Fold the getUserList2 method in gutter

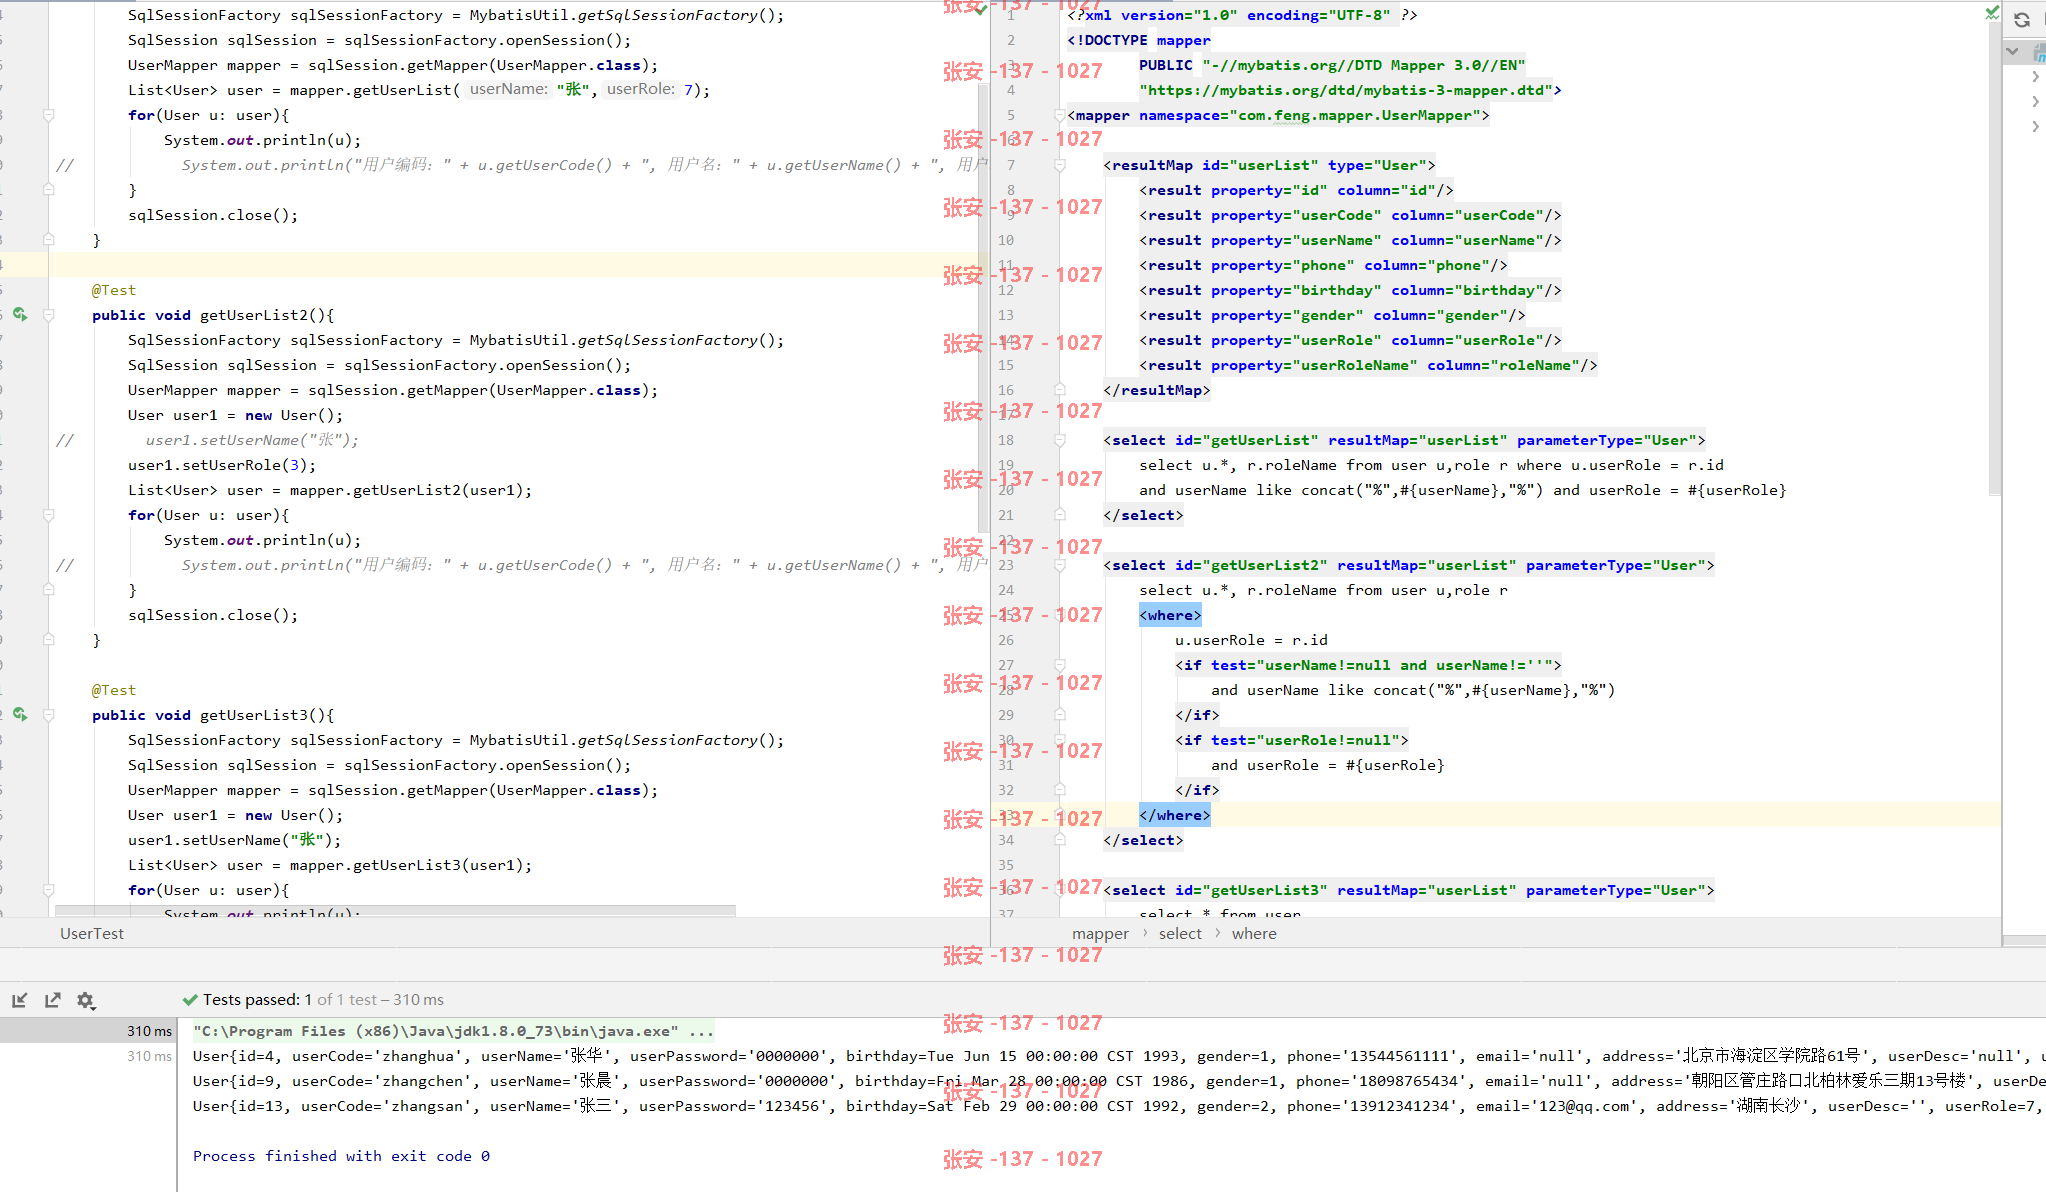tap(48, 315)
